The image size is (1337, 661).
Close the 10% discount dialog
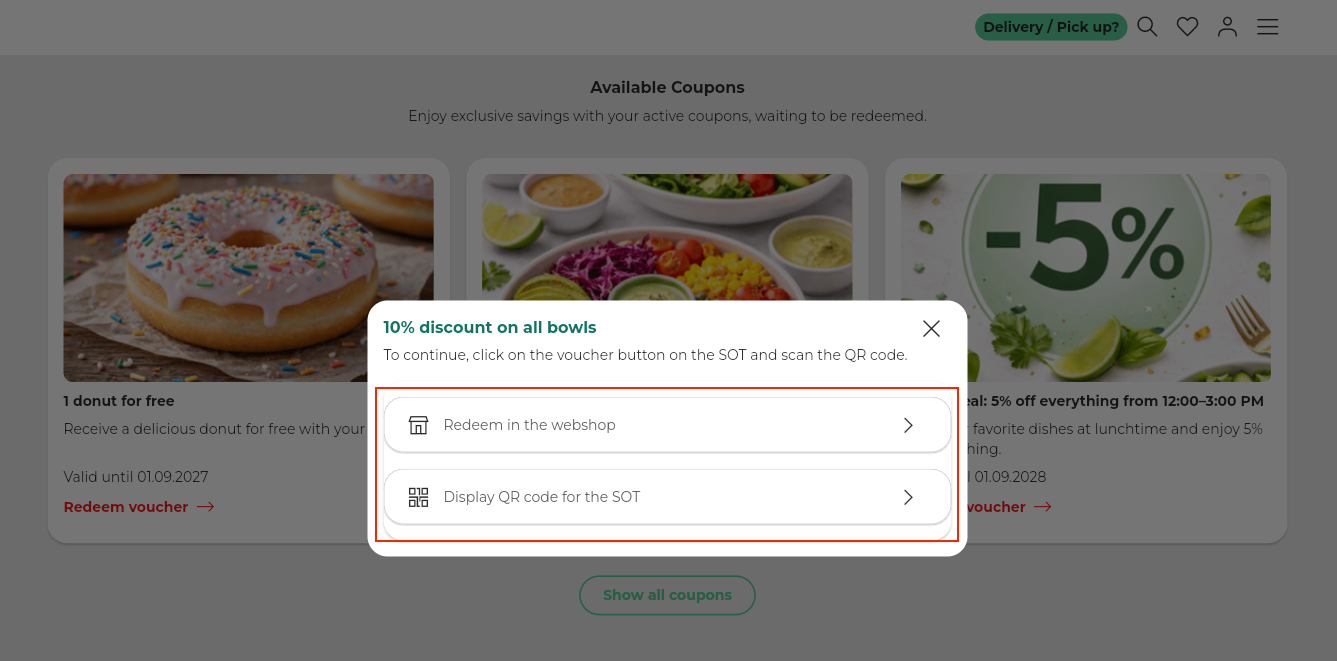coord(931,328)
